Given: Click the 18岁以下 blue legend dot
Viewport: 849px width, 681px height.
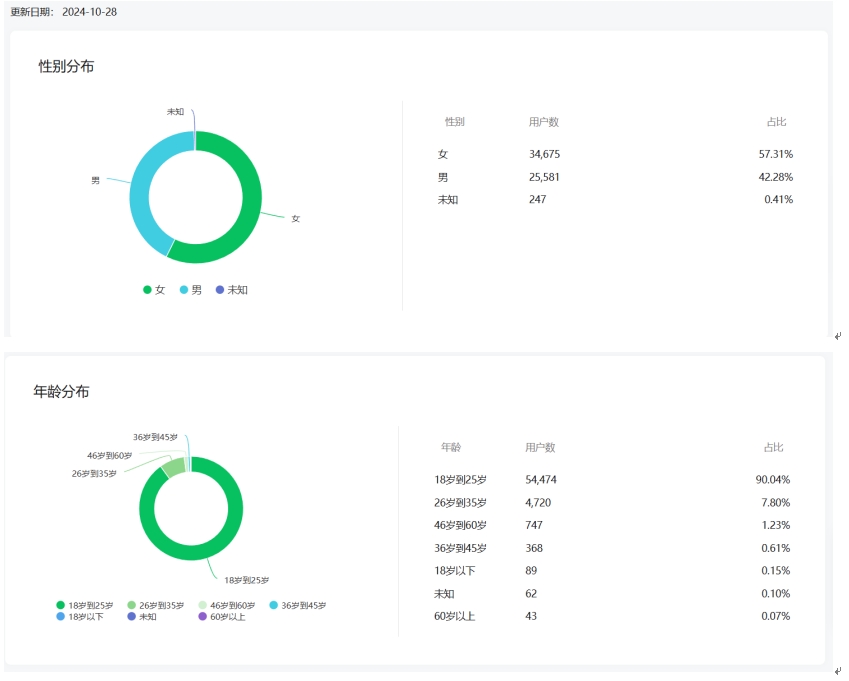Looking at the screenshot, I should point(60,617).
